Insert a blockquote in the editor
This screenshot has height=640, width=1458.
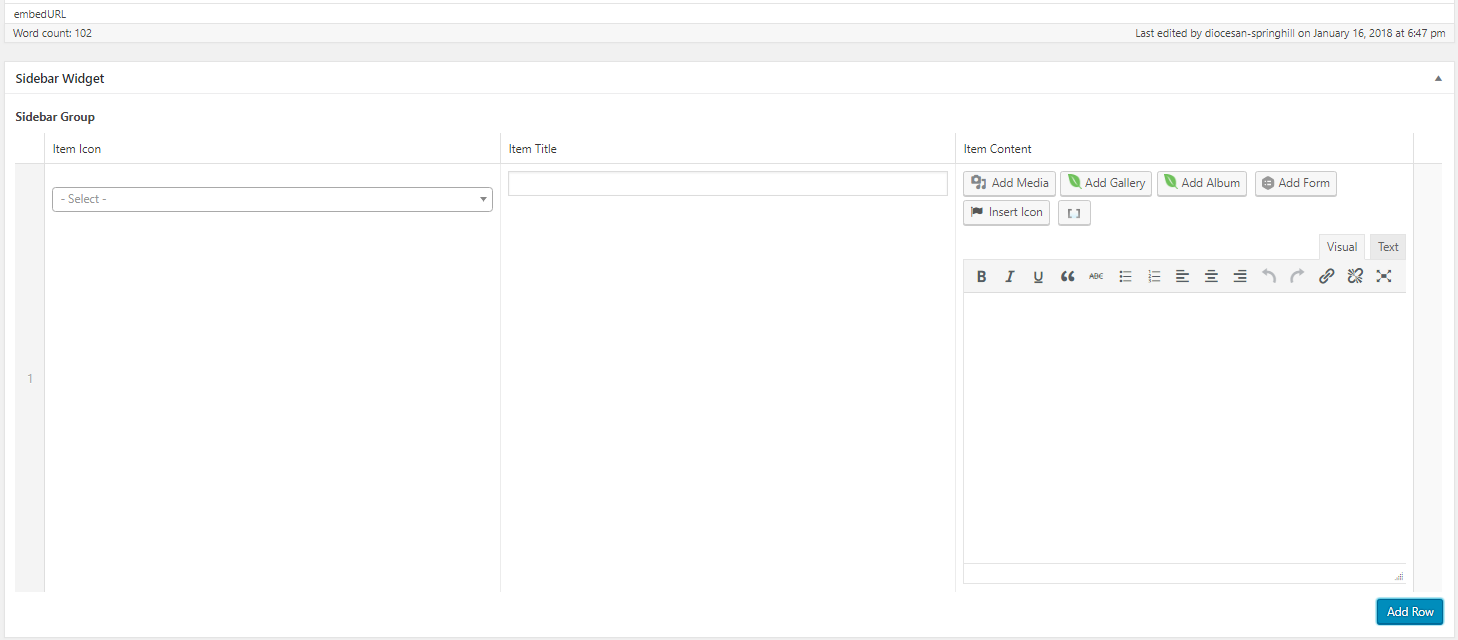1067,277
